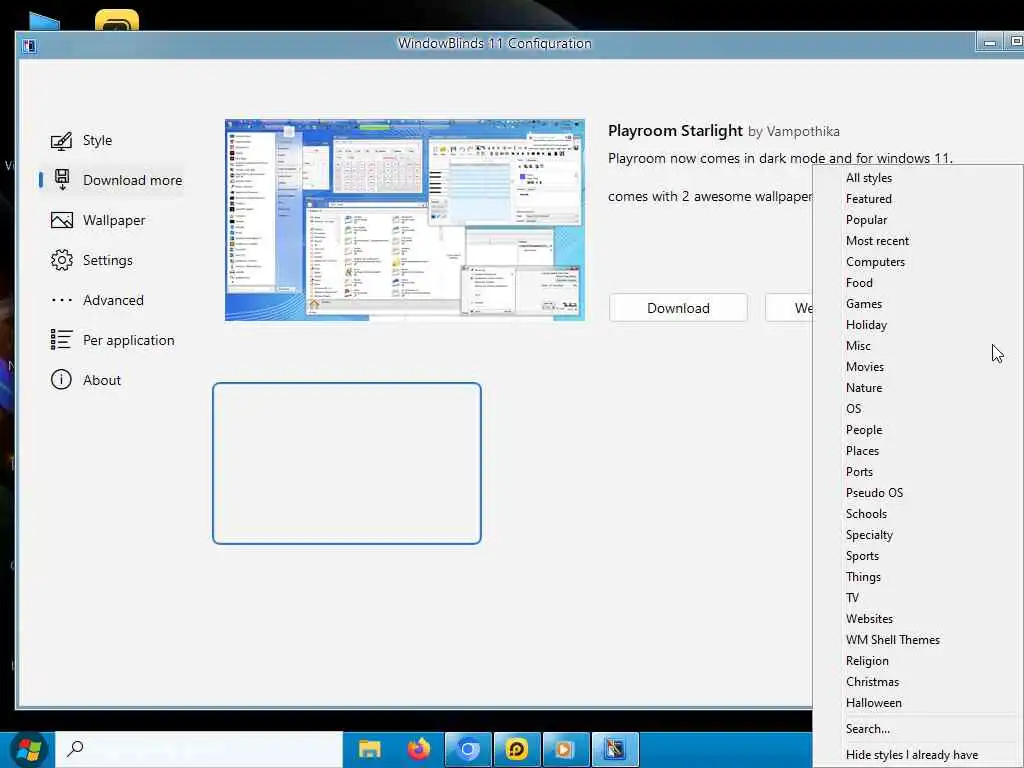Select the Pseudo OS category
The image size is (1024, 768).
click(x=874, y=492)
